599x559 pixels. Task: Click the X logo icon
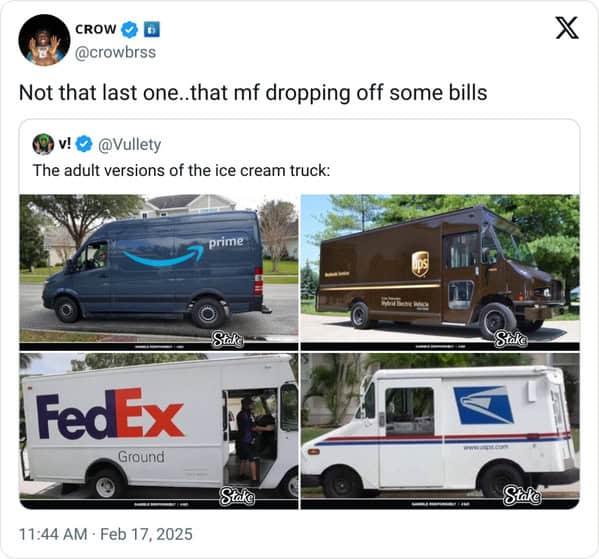point(567,28)
